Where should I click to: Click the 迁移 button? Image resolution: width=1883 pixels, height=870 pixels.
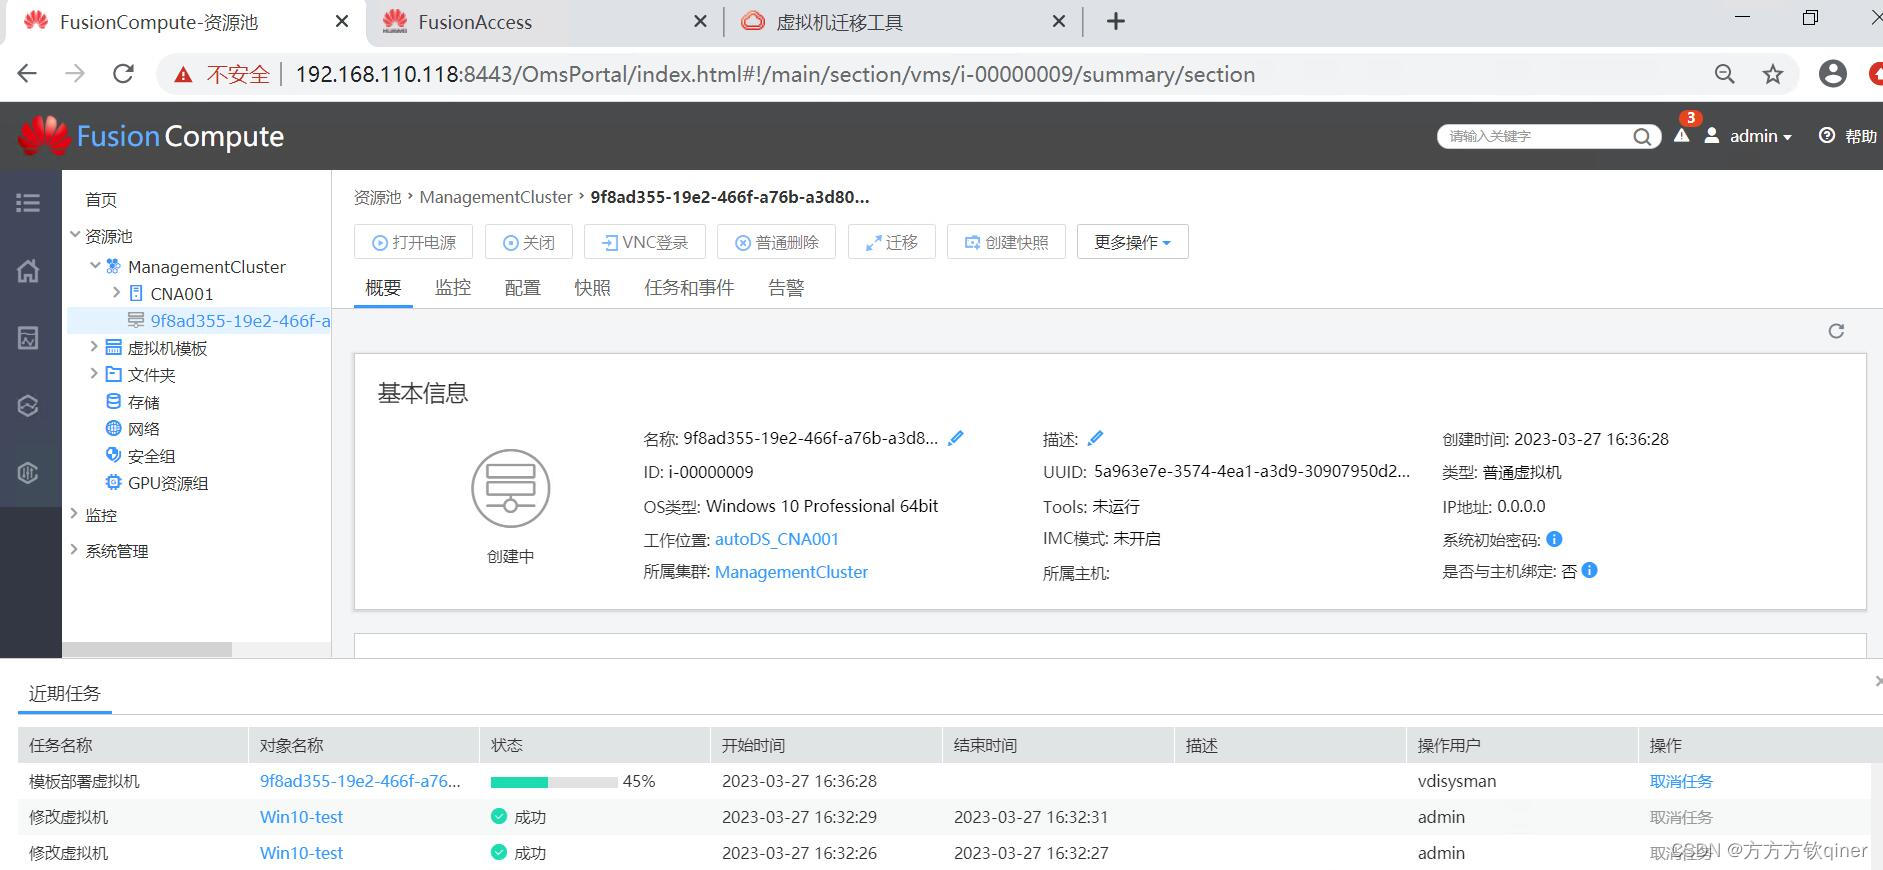891,242
